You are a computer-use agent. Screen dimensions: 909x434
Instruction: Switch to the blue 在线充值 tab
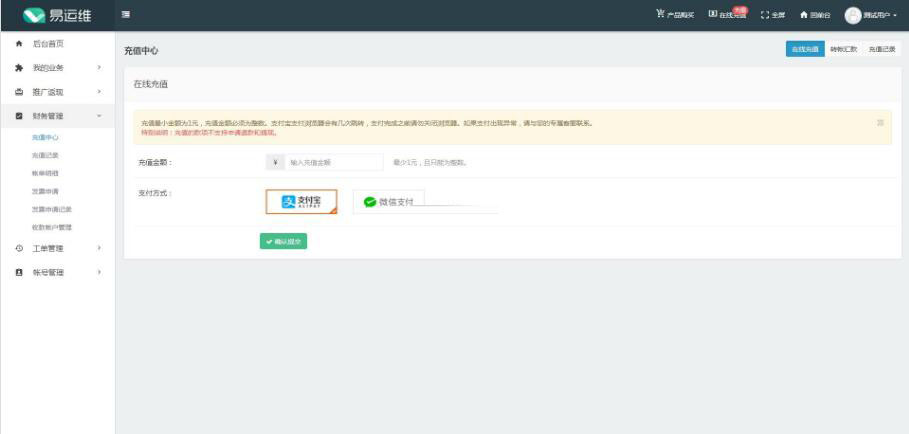click(805, 49)
